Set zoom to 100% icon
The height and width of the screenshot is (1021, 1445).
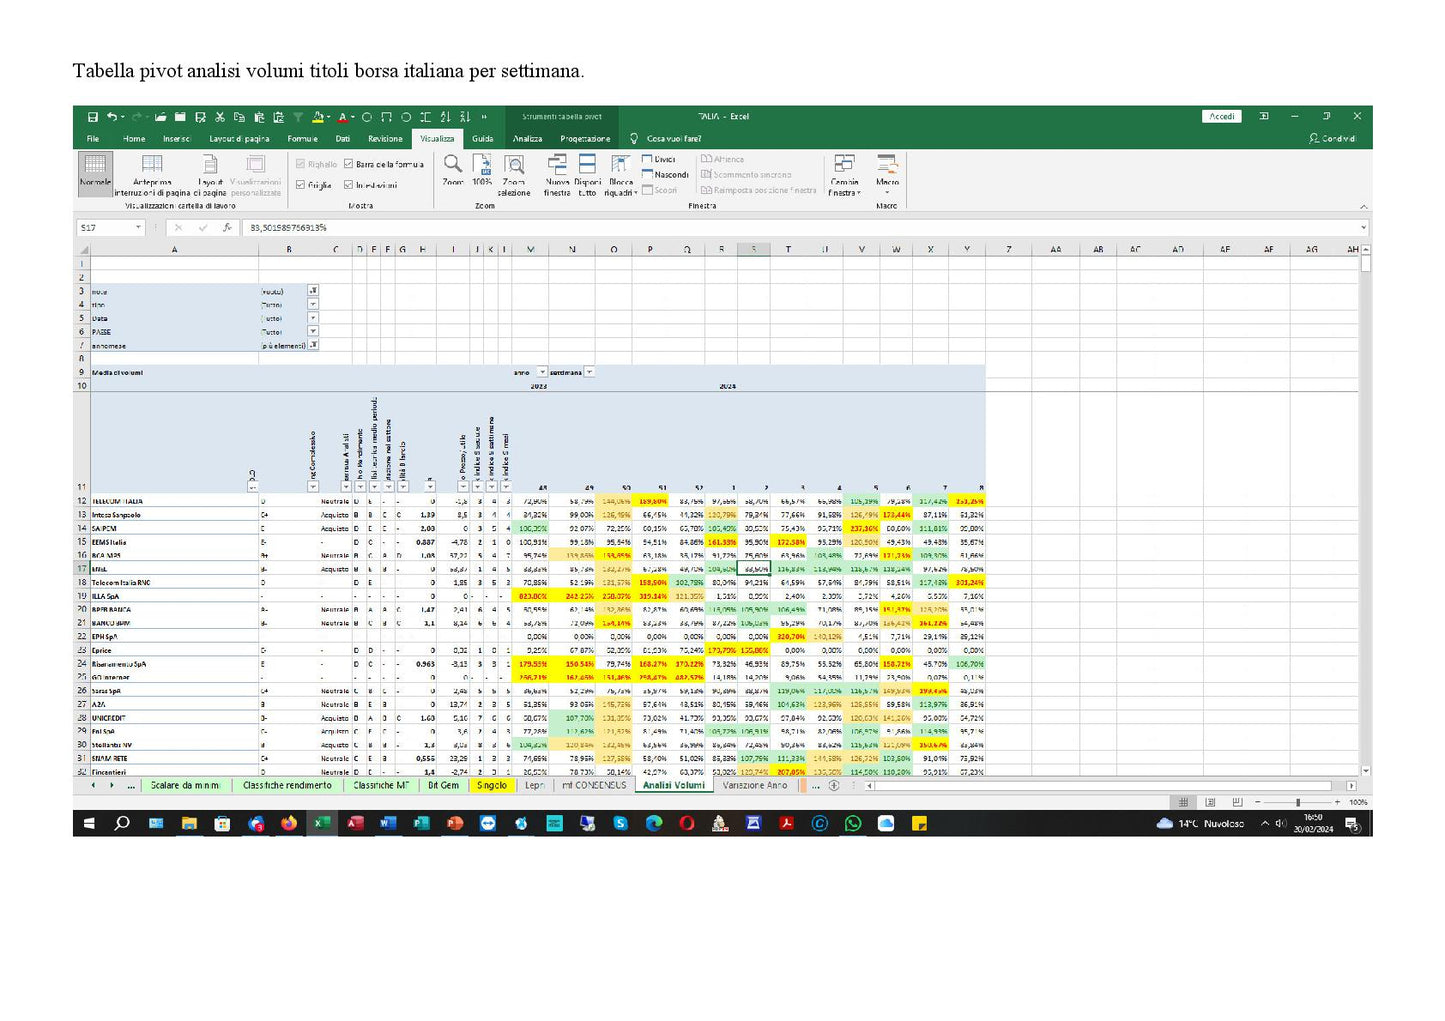[x=483, y=170]
